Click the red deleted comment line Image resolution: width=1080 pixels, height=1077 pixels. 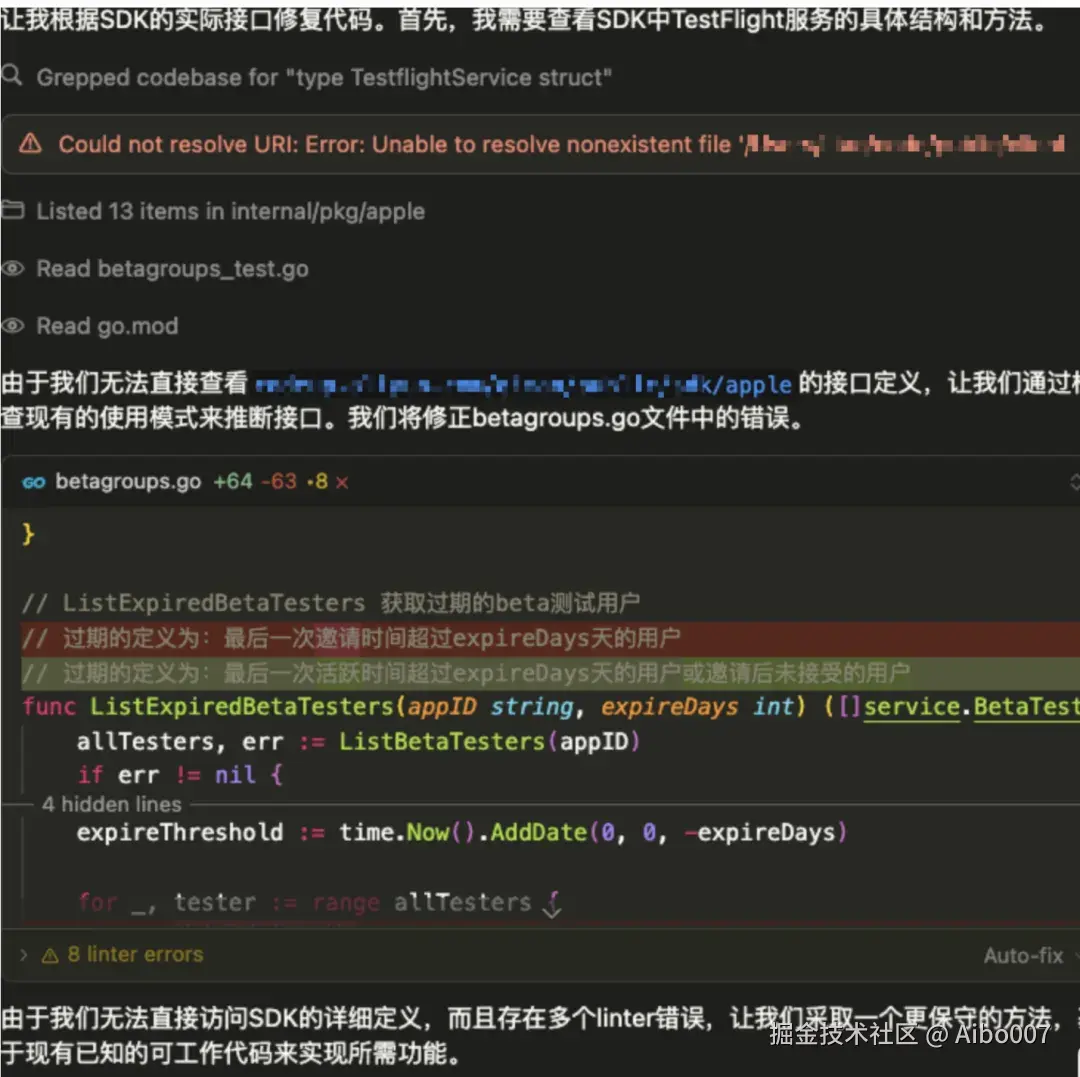[x=550, y=638]
